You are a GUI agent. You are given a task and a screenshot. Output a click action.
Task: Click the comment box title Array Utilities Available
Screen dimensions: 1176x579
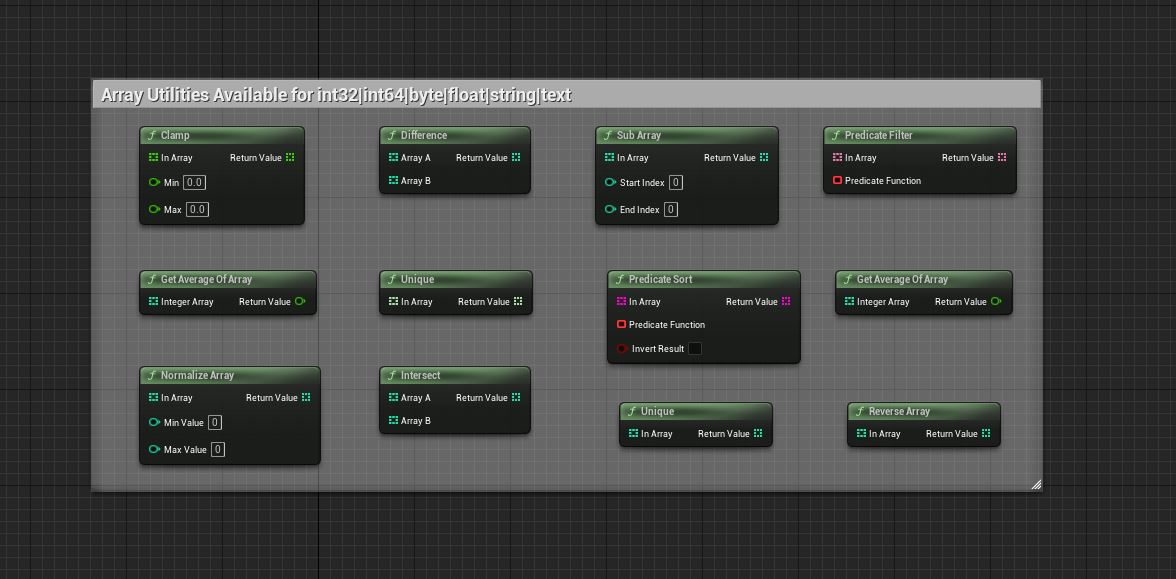coord(336,95)
